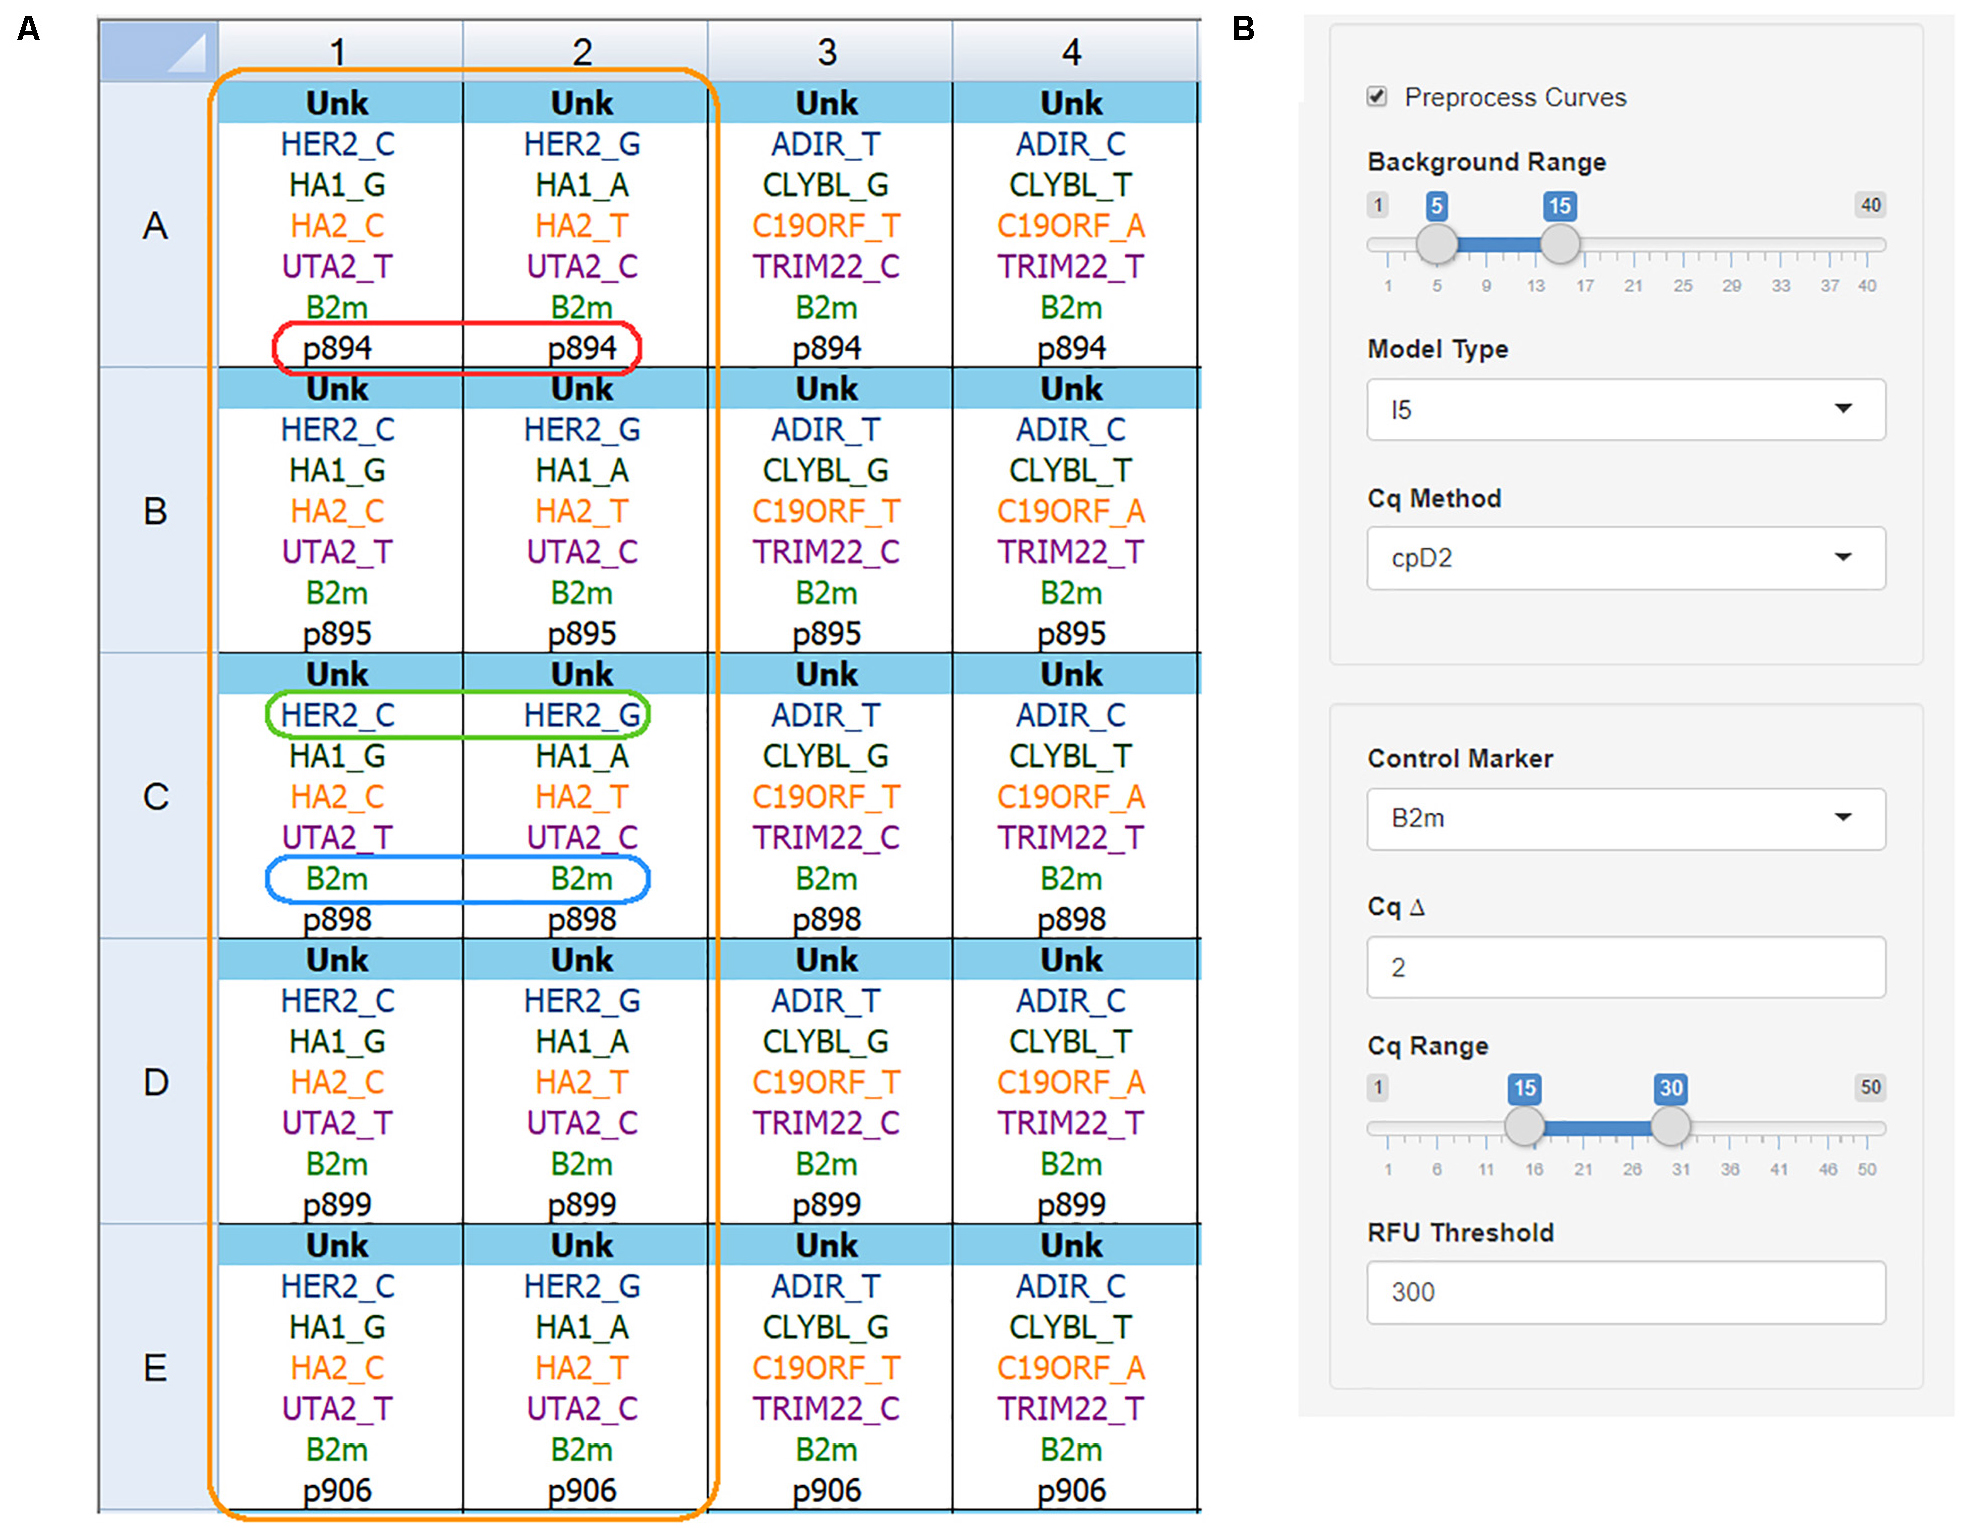Click CLYBL_T in well C4
Image resolution: width=1970 pixels, height=1534 pixels.
pos(1071,756)
